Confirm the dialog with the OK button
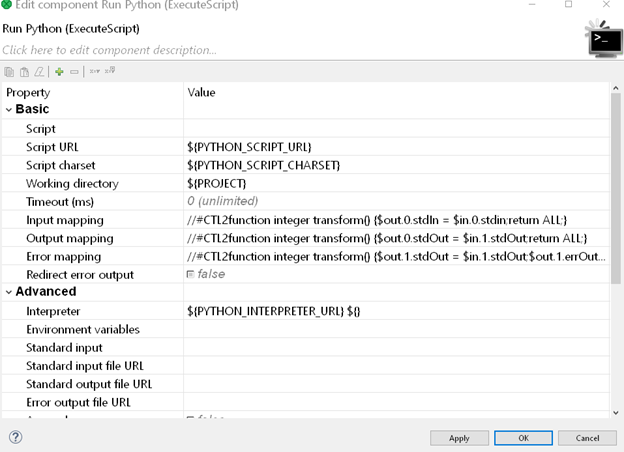 click(x=523, y=438)
